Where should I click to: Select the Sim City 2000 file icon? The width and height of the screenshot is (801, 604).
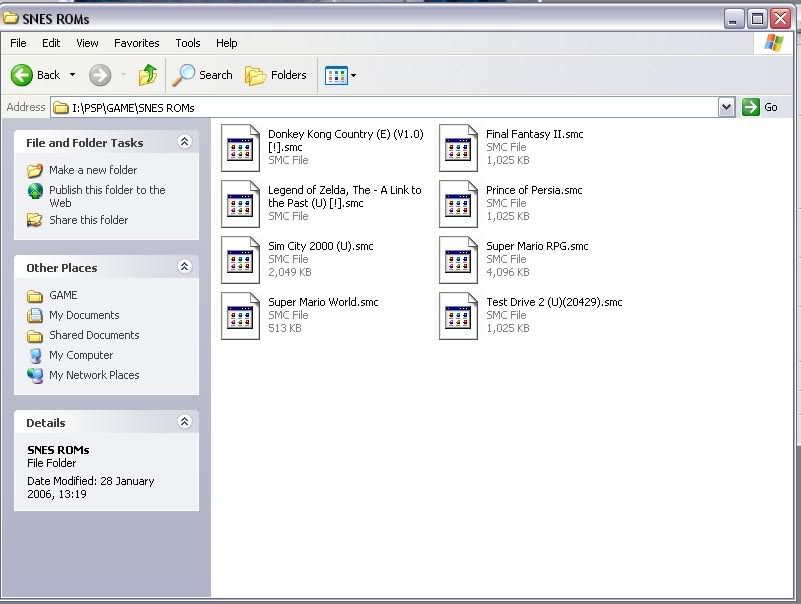click(x=240, y=260)
